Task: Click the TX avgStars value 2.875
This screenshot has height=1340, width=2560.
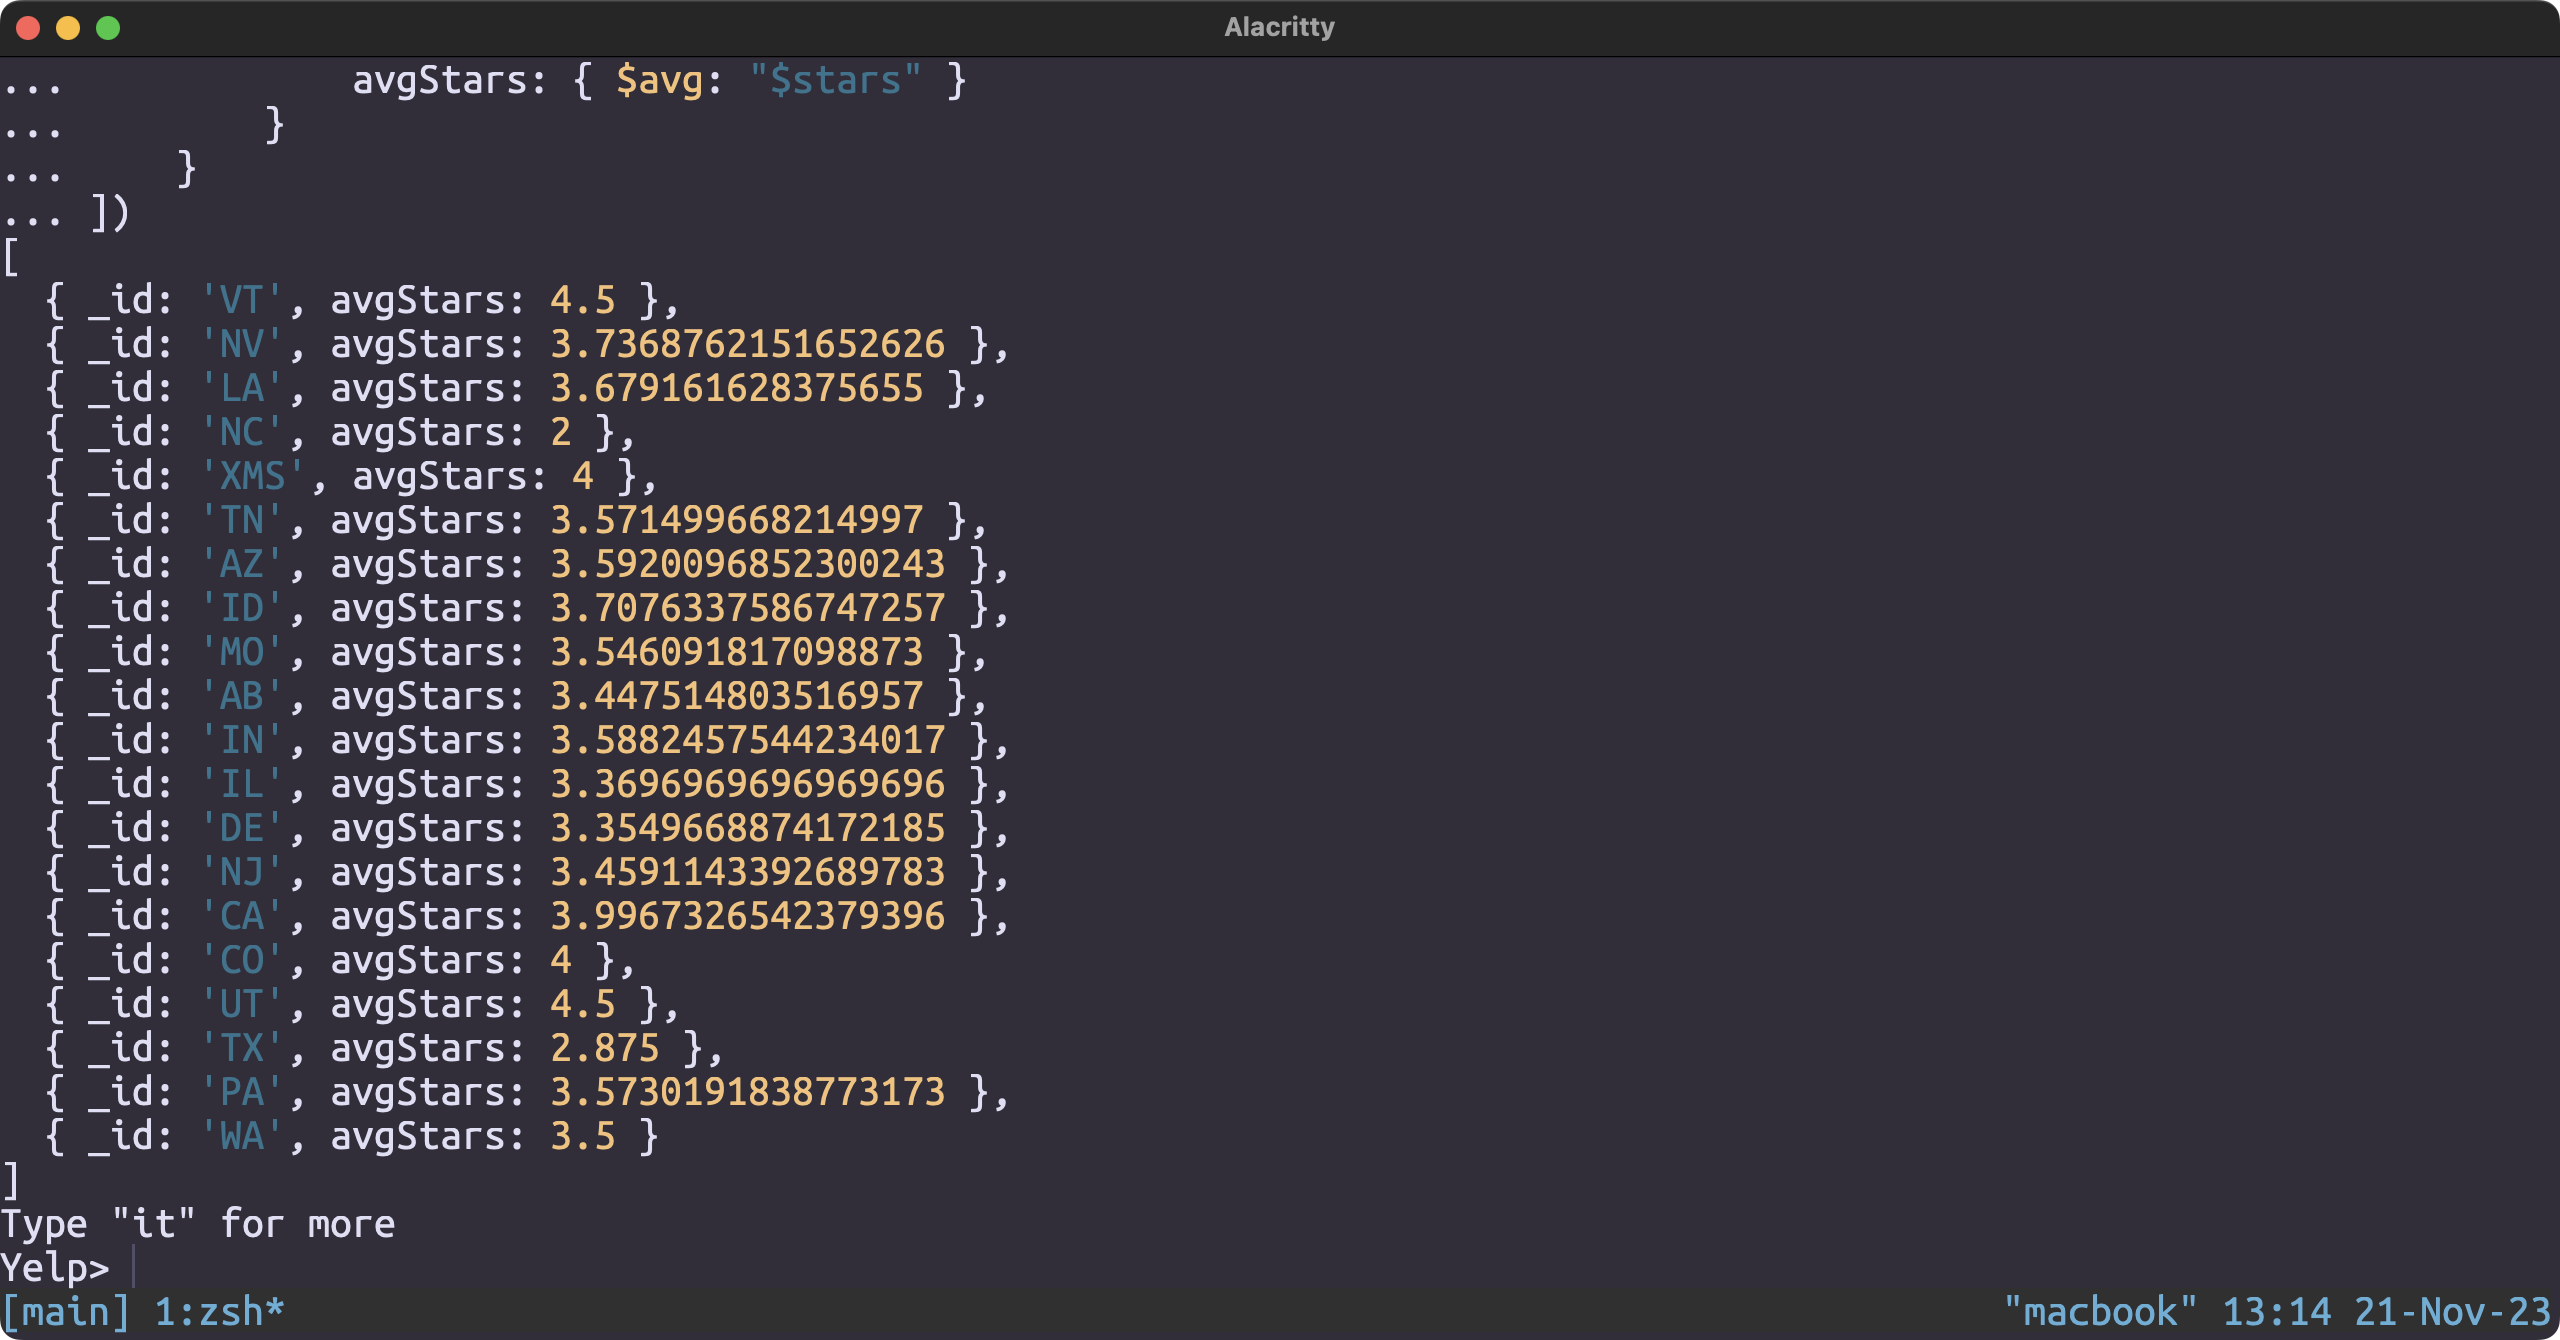Action: (604, 1048)
